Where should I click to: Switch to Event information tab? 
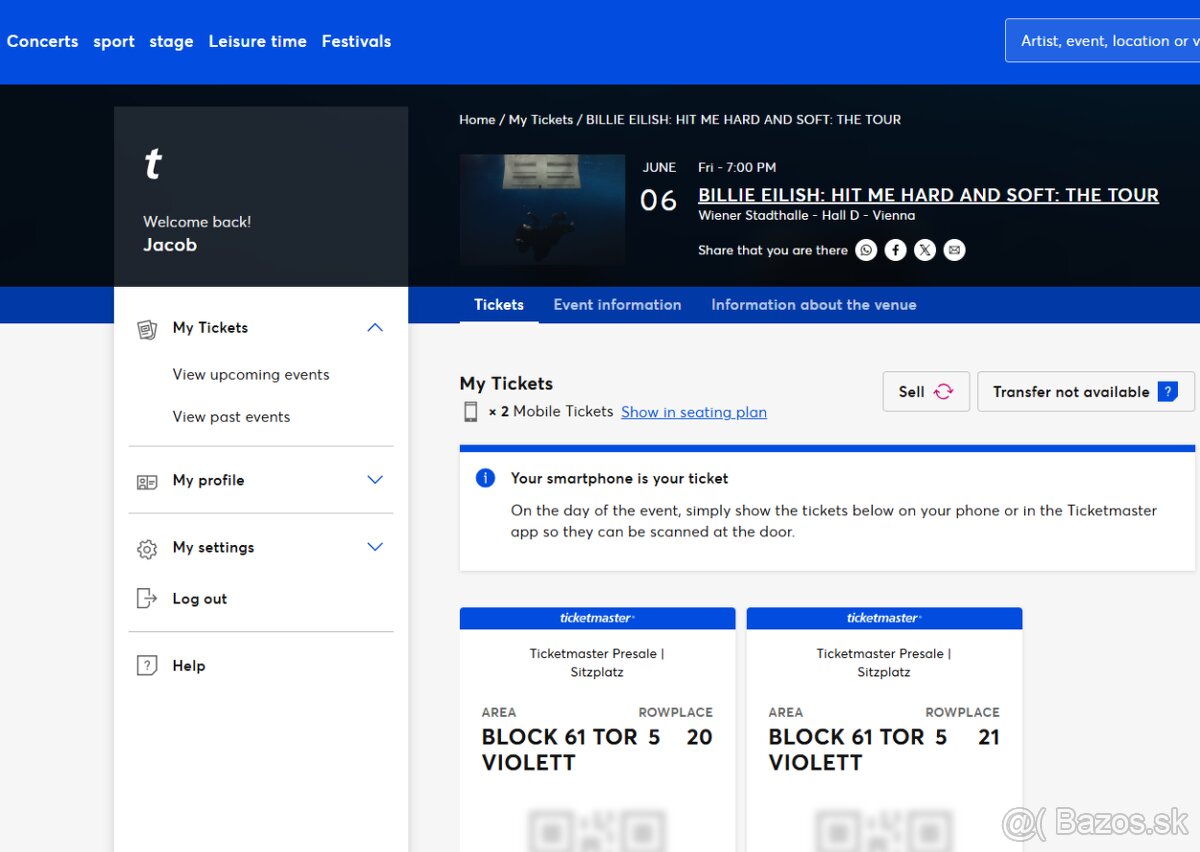(617, 305)
